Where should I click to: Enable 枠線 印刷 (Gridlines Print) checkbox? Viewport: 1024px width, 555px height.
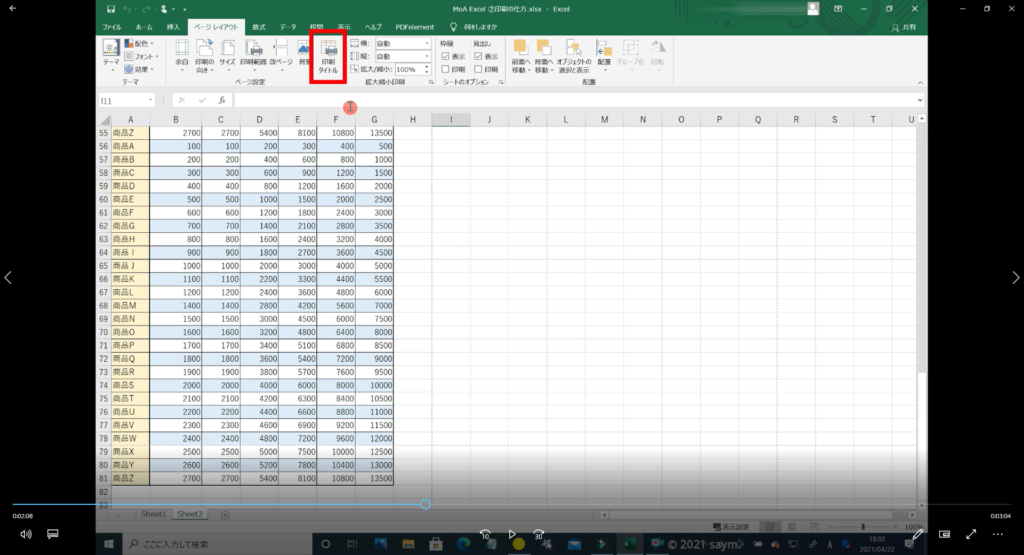[x=446, y=70]
